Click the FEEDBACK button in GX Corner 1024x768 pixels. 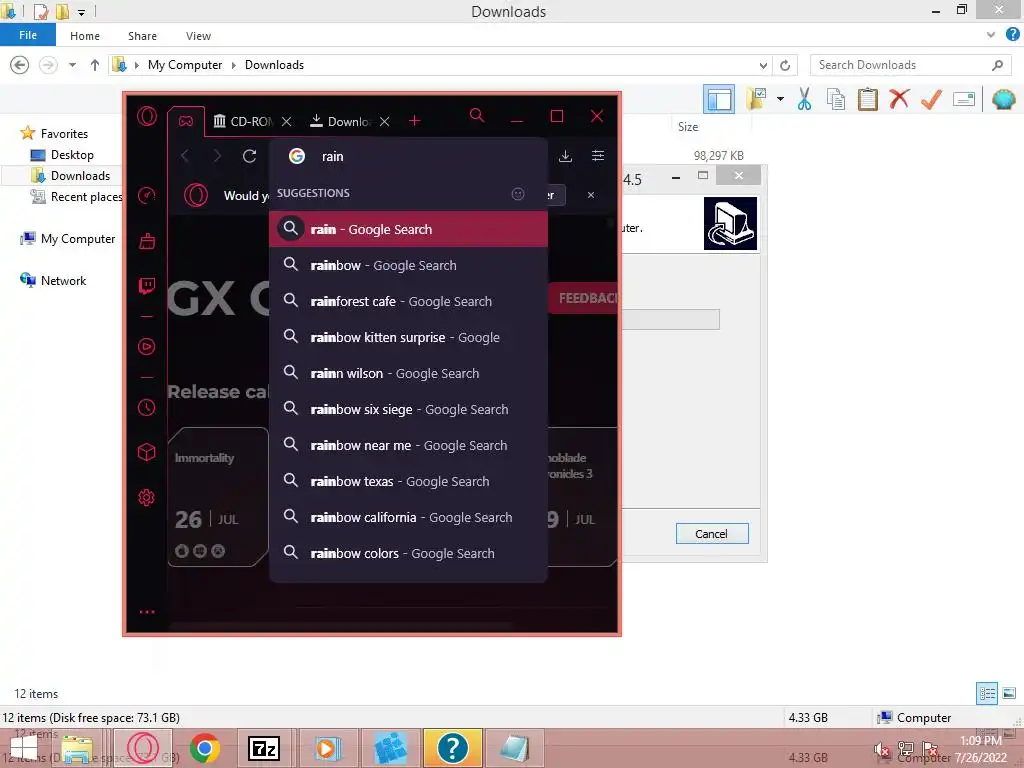click(583, 298)
